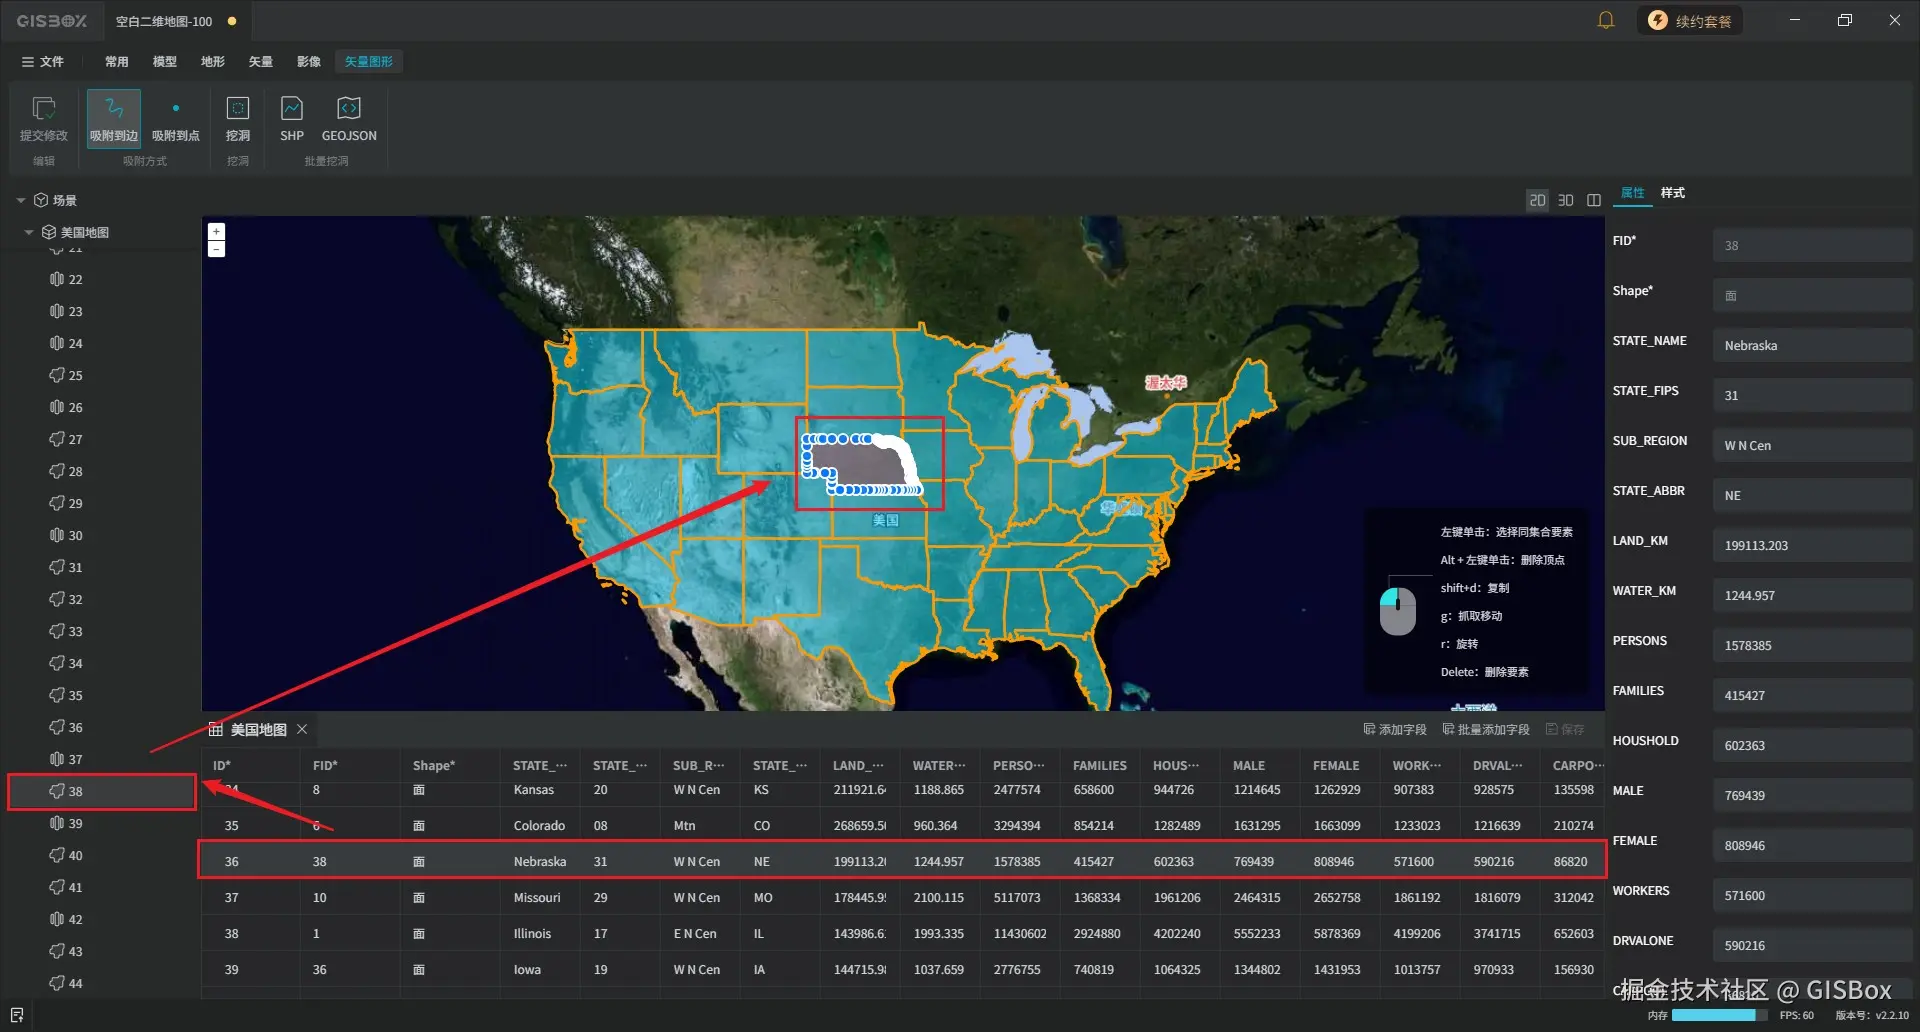The height and width of the screenshot is (1032, 1920).
Task: Click the STATE_NAME input field with Nebraska
Action: 1812,346
